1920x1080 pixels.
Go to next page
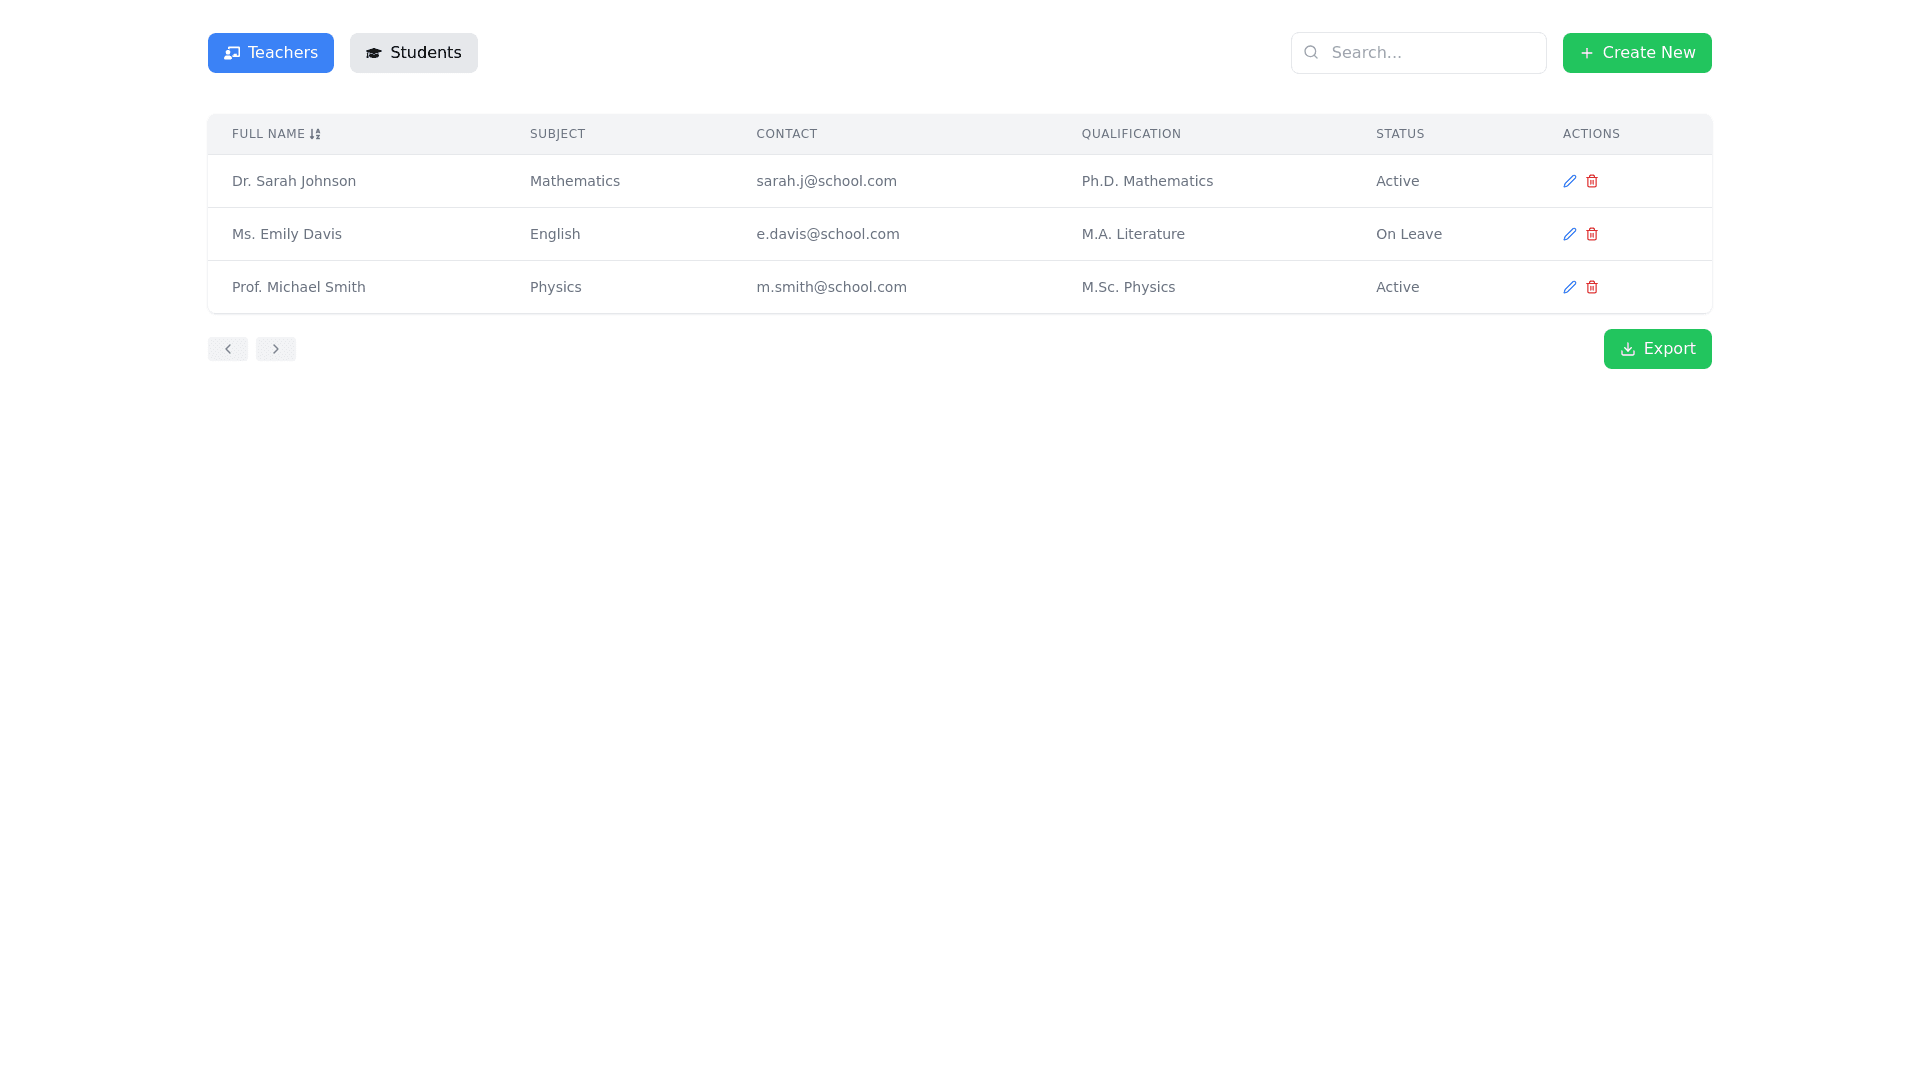[x=276, y=349]
